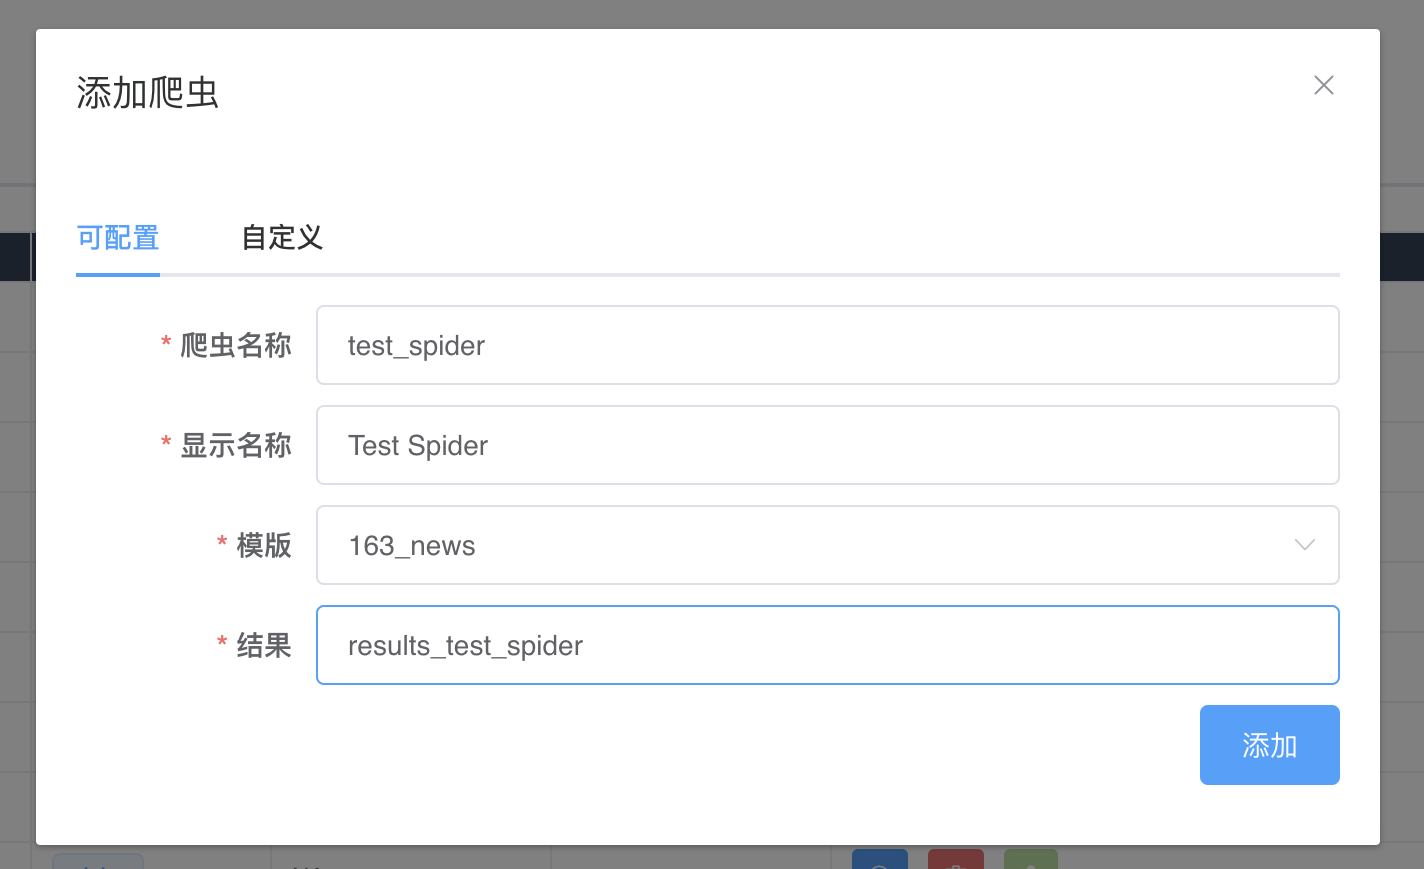The width and height of the screenshot is (1424, 869).
Task: Click the 添加 submit button
Action: [x=1269, y=745]
